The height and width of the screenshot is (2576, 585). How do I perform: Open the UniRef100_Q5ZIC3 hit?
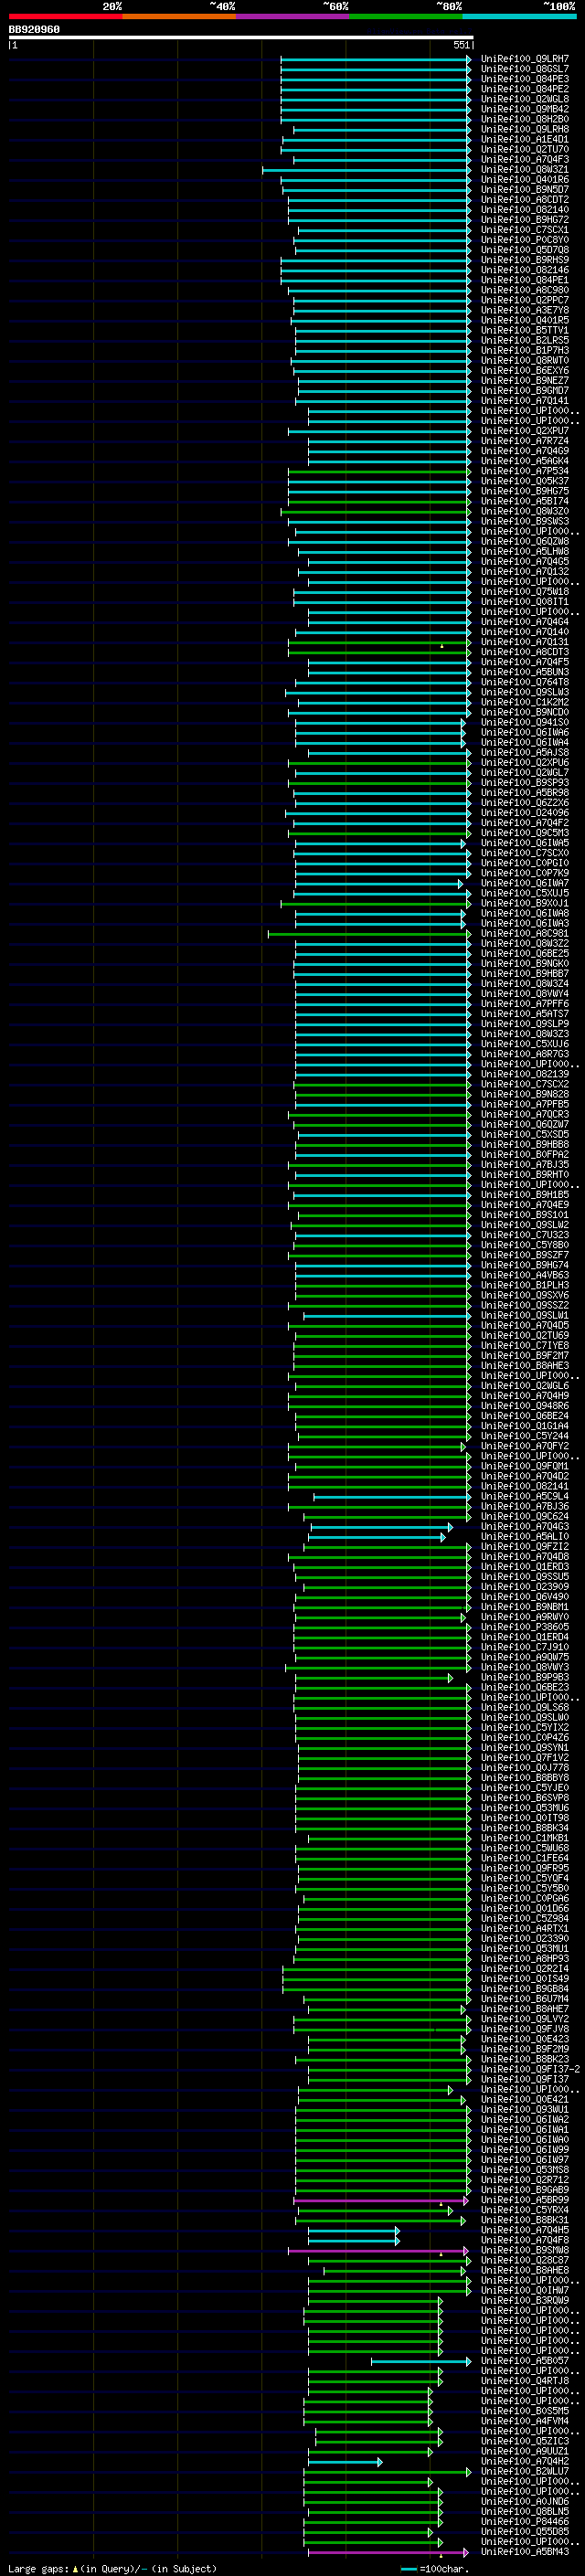tap(524, 2442)
